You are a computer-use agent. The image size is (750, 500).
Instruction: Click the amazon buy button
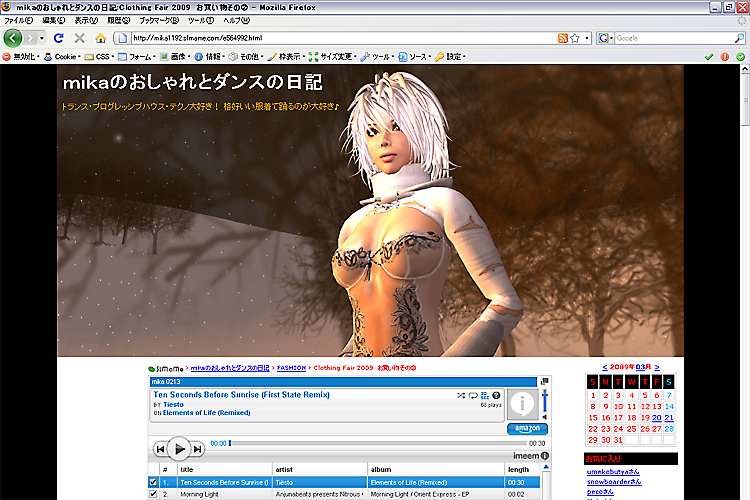(527, 429)
